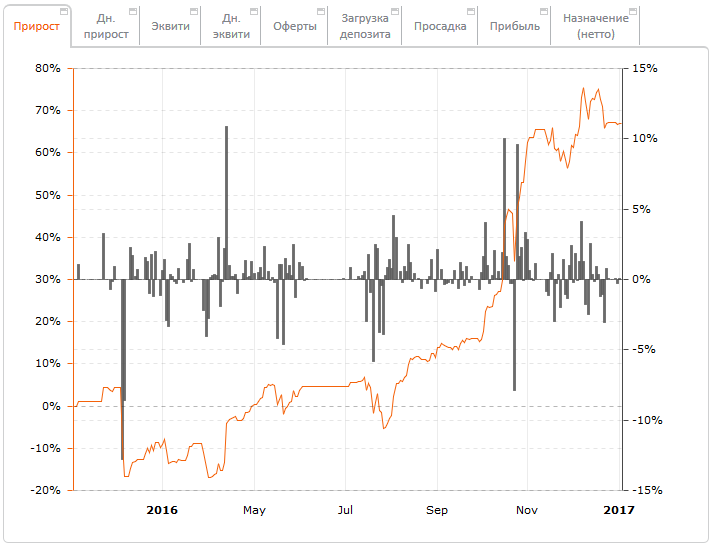Click the small window icon on Загрузка депозита tab
This screenshot has height=548, width=714.
(x=394, y=11)
